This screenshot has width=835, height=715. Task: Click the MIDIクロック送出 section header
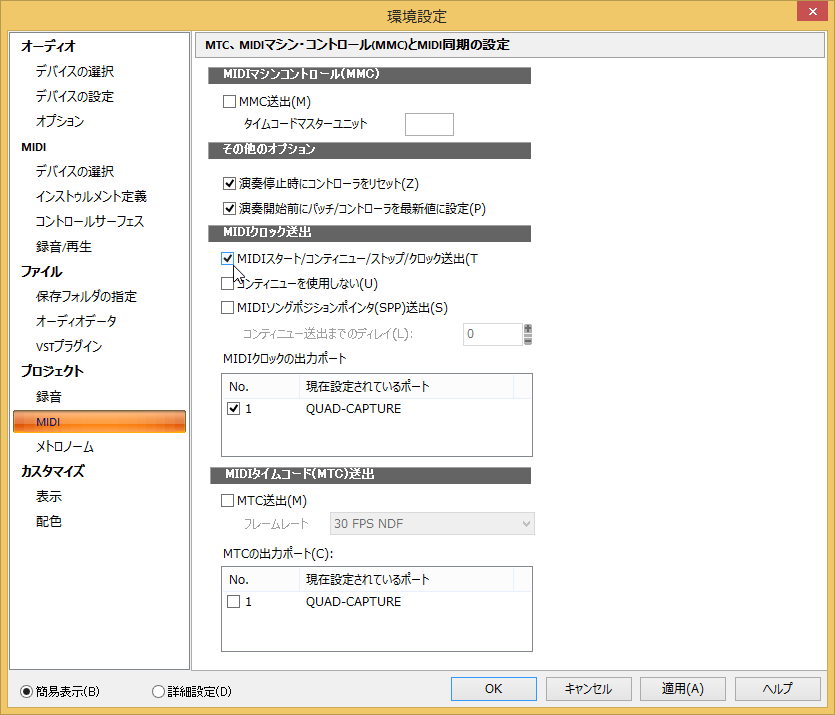tap(370, 233)
